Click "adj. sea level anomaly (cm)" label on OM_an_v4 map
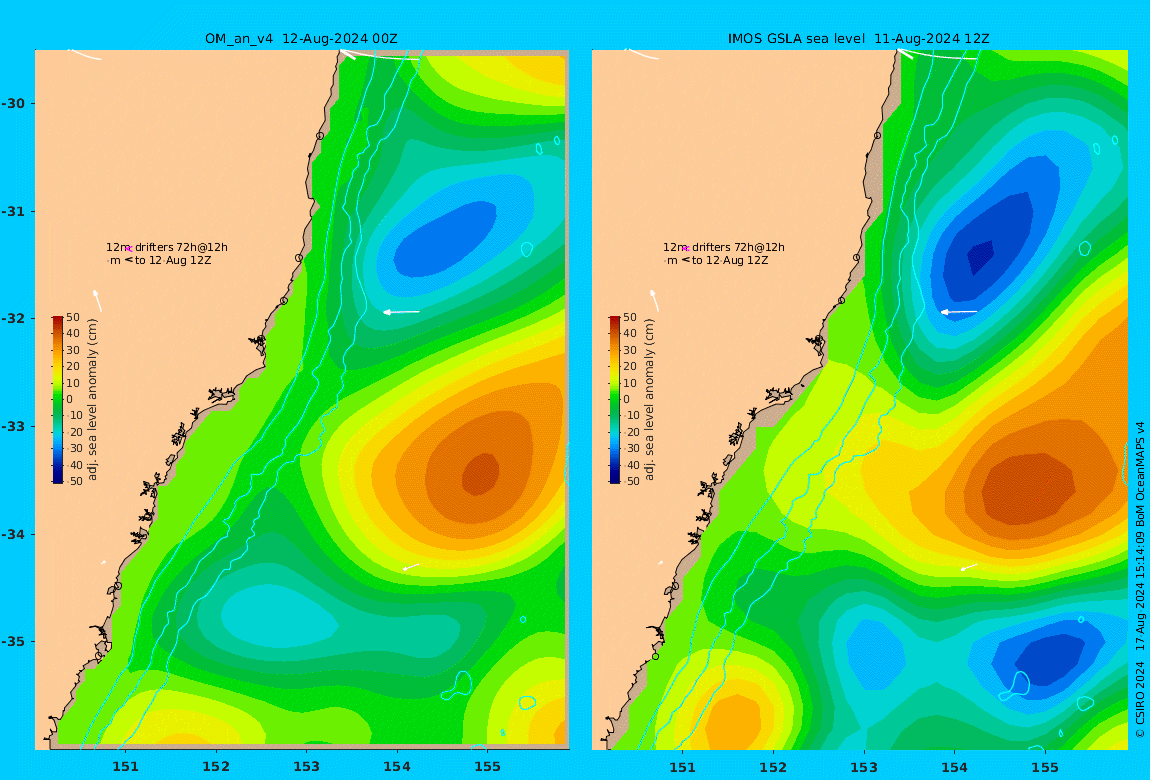The image size is (1150, 780). pyautogui.click(x=92, y=400)
